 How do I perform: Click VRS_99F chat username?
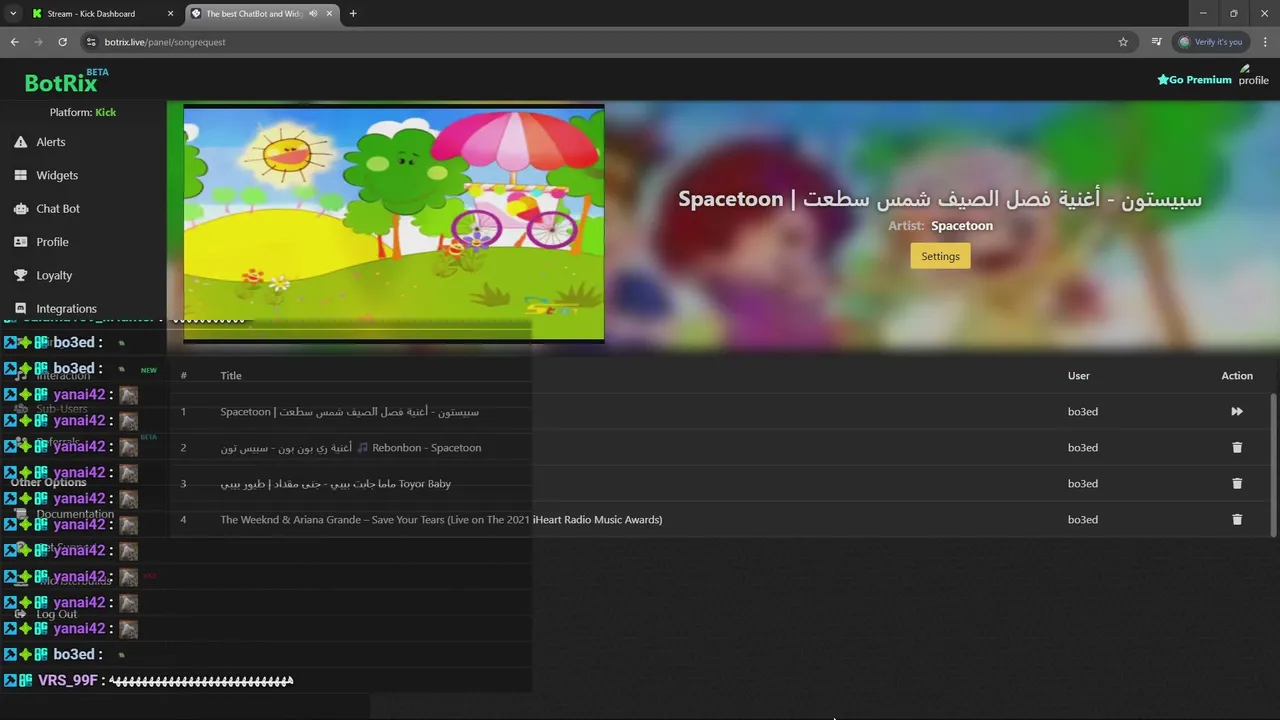68,681
